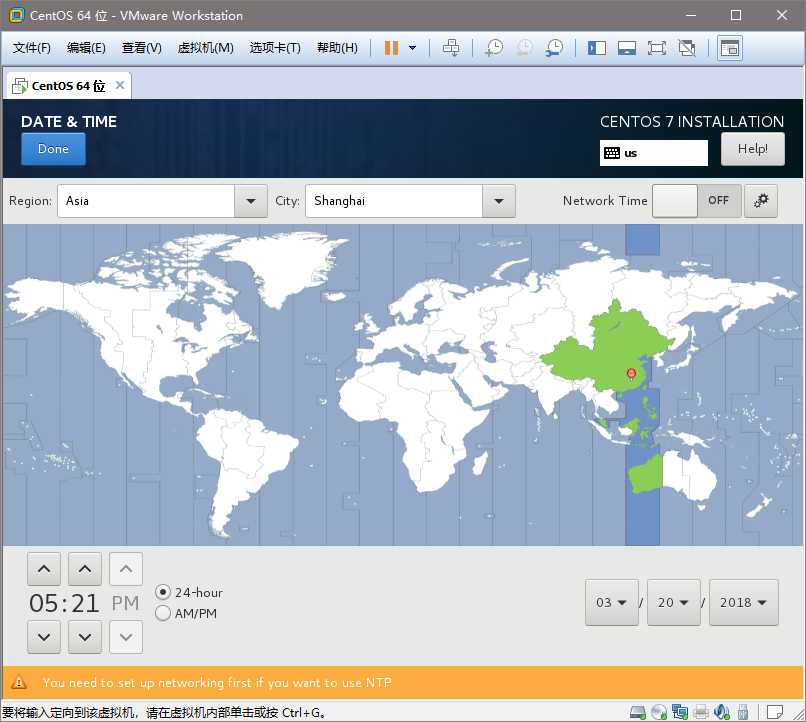Viewport: 806px width, 722px height.
Task: Select the 24-hour radio button
Action: click(163, 593)
